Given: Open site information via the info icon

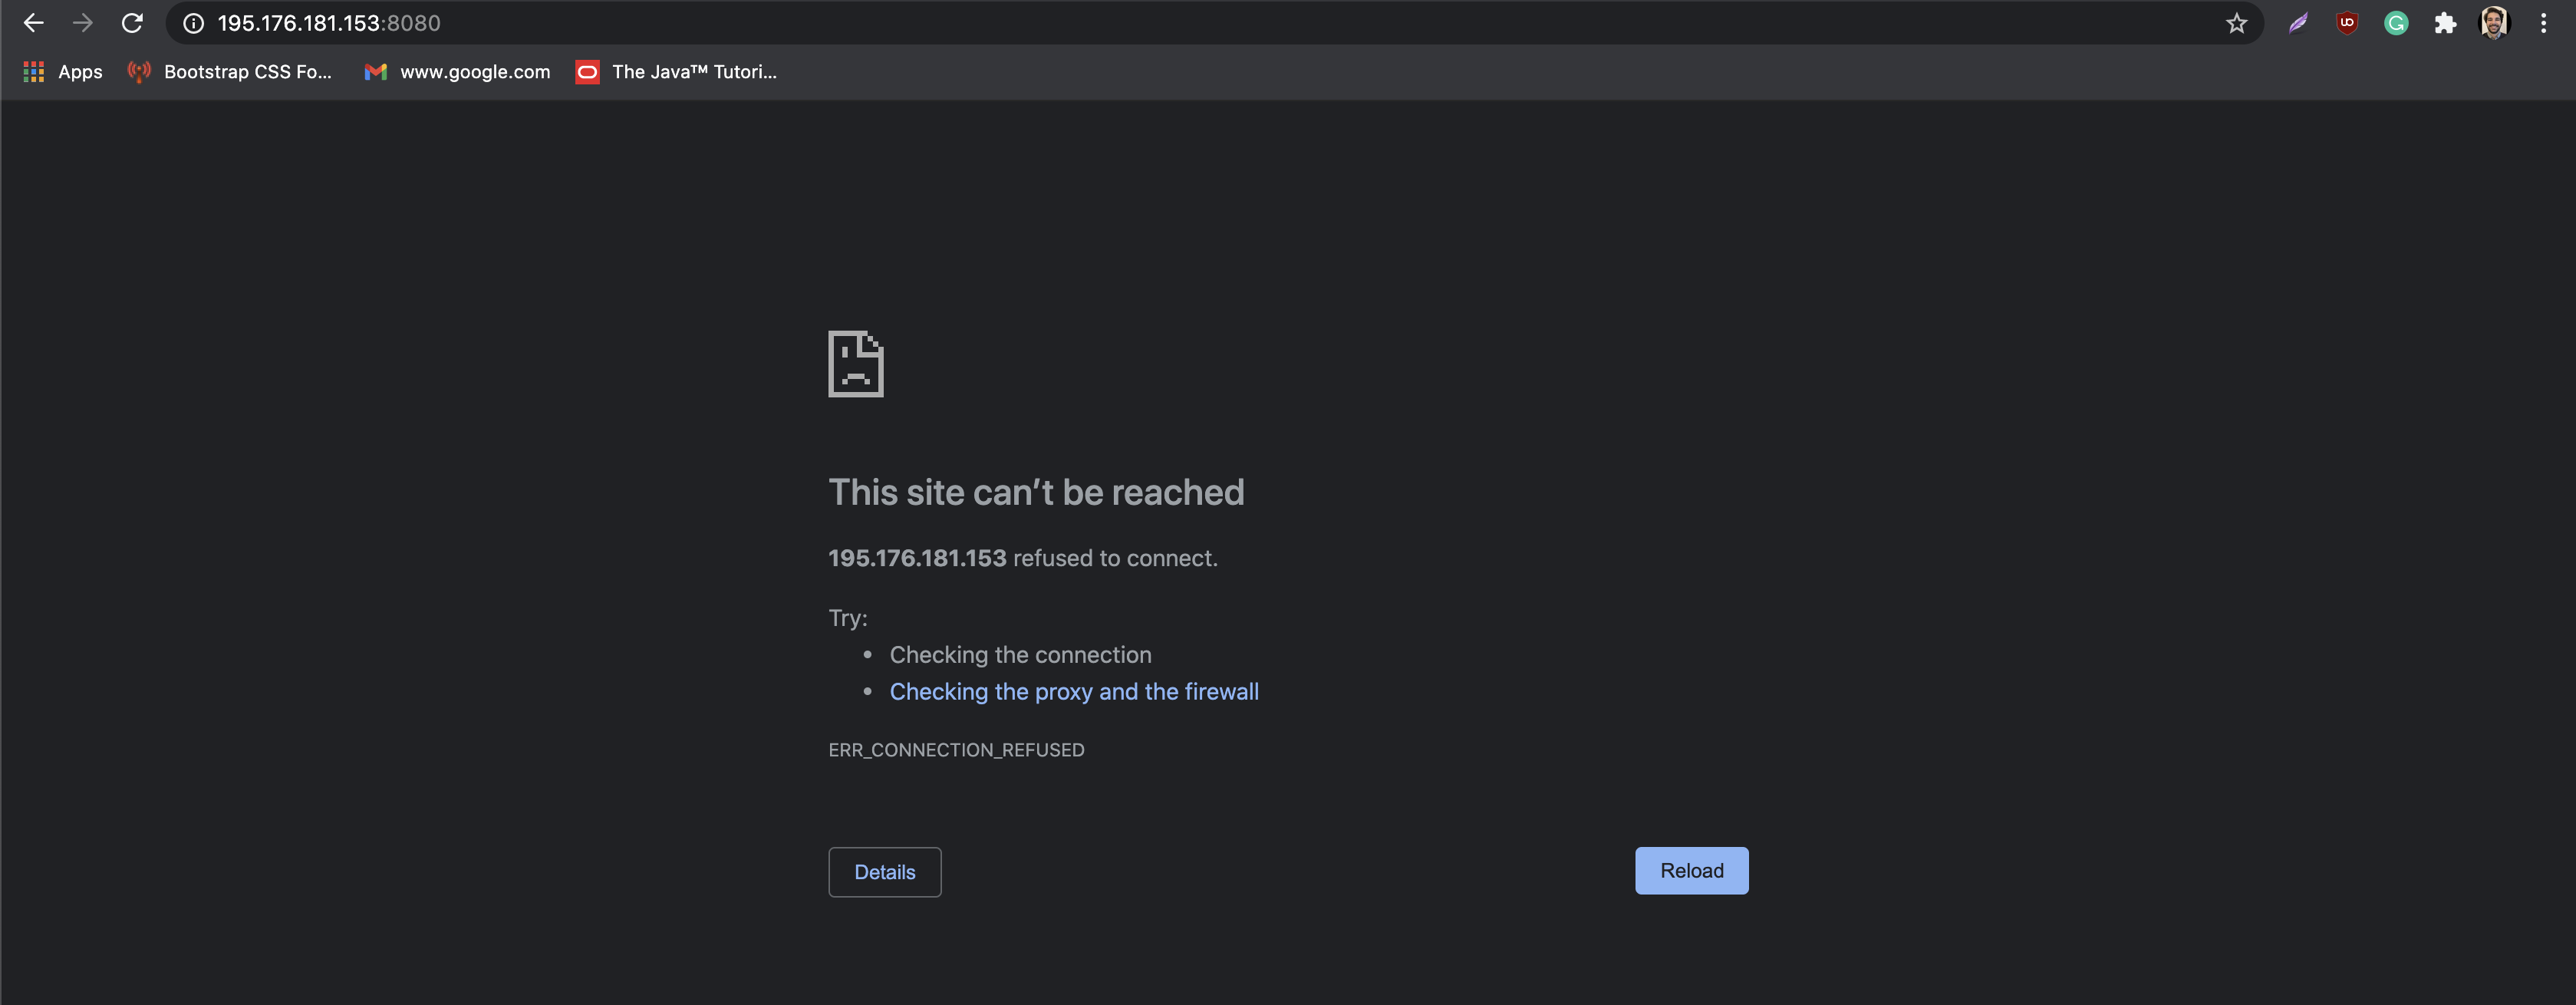Looking at the screenshot, I should pos(192,22).
